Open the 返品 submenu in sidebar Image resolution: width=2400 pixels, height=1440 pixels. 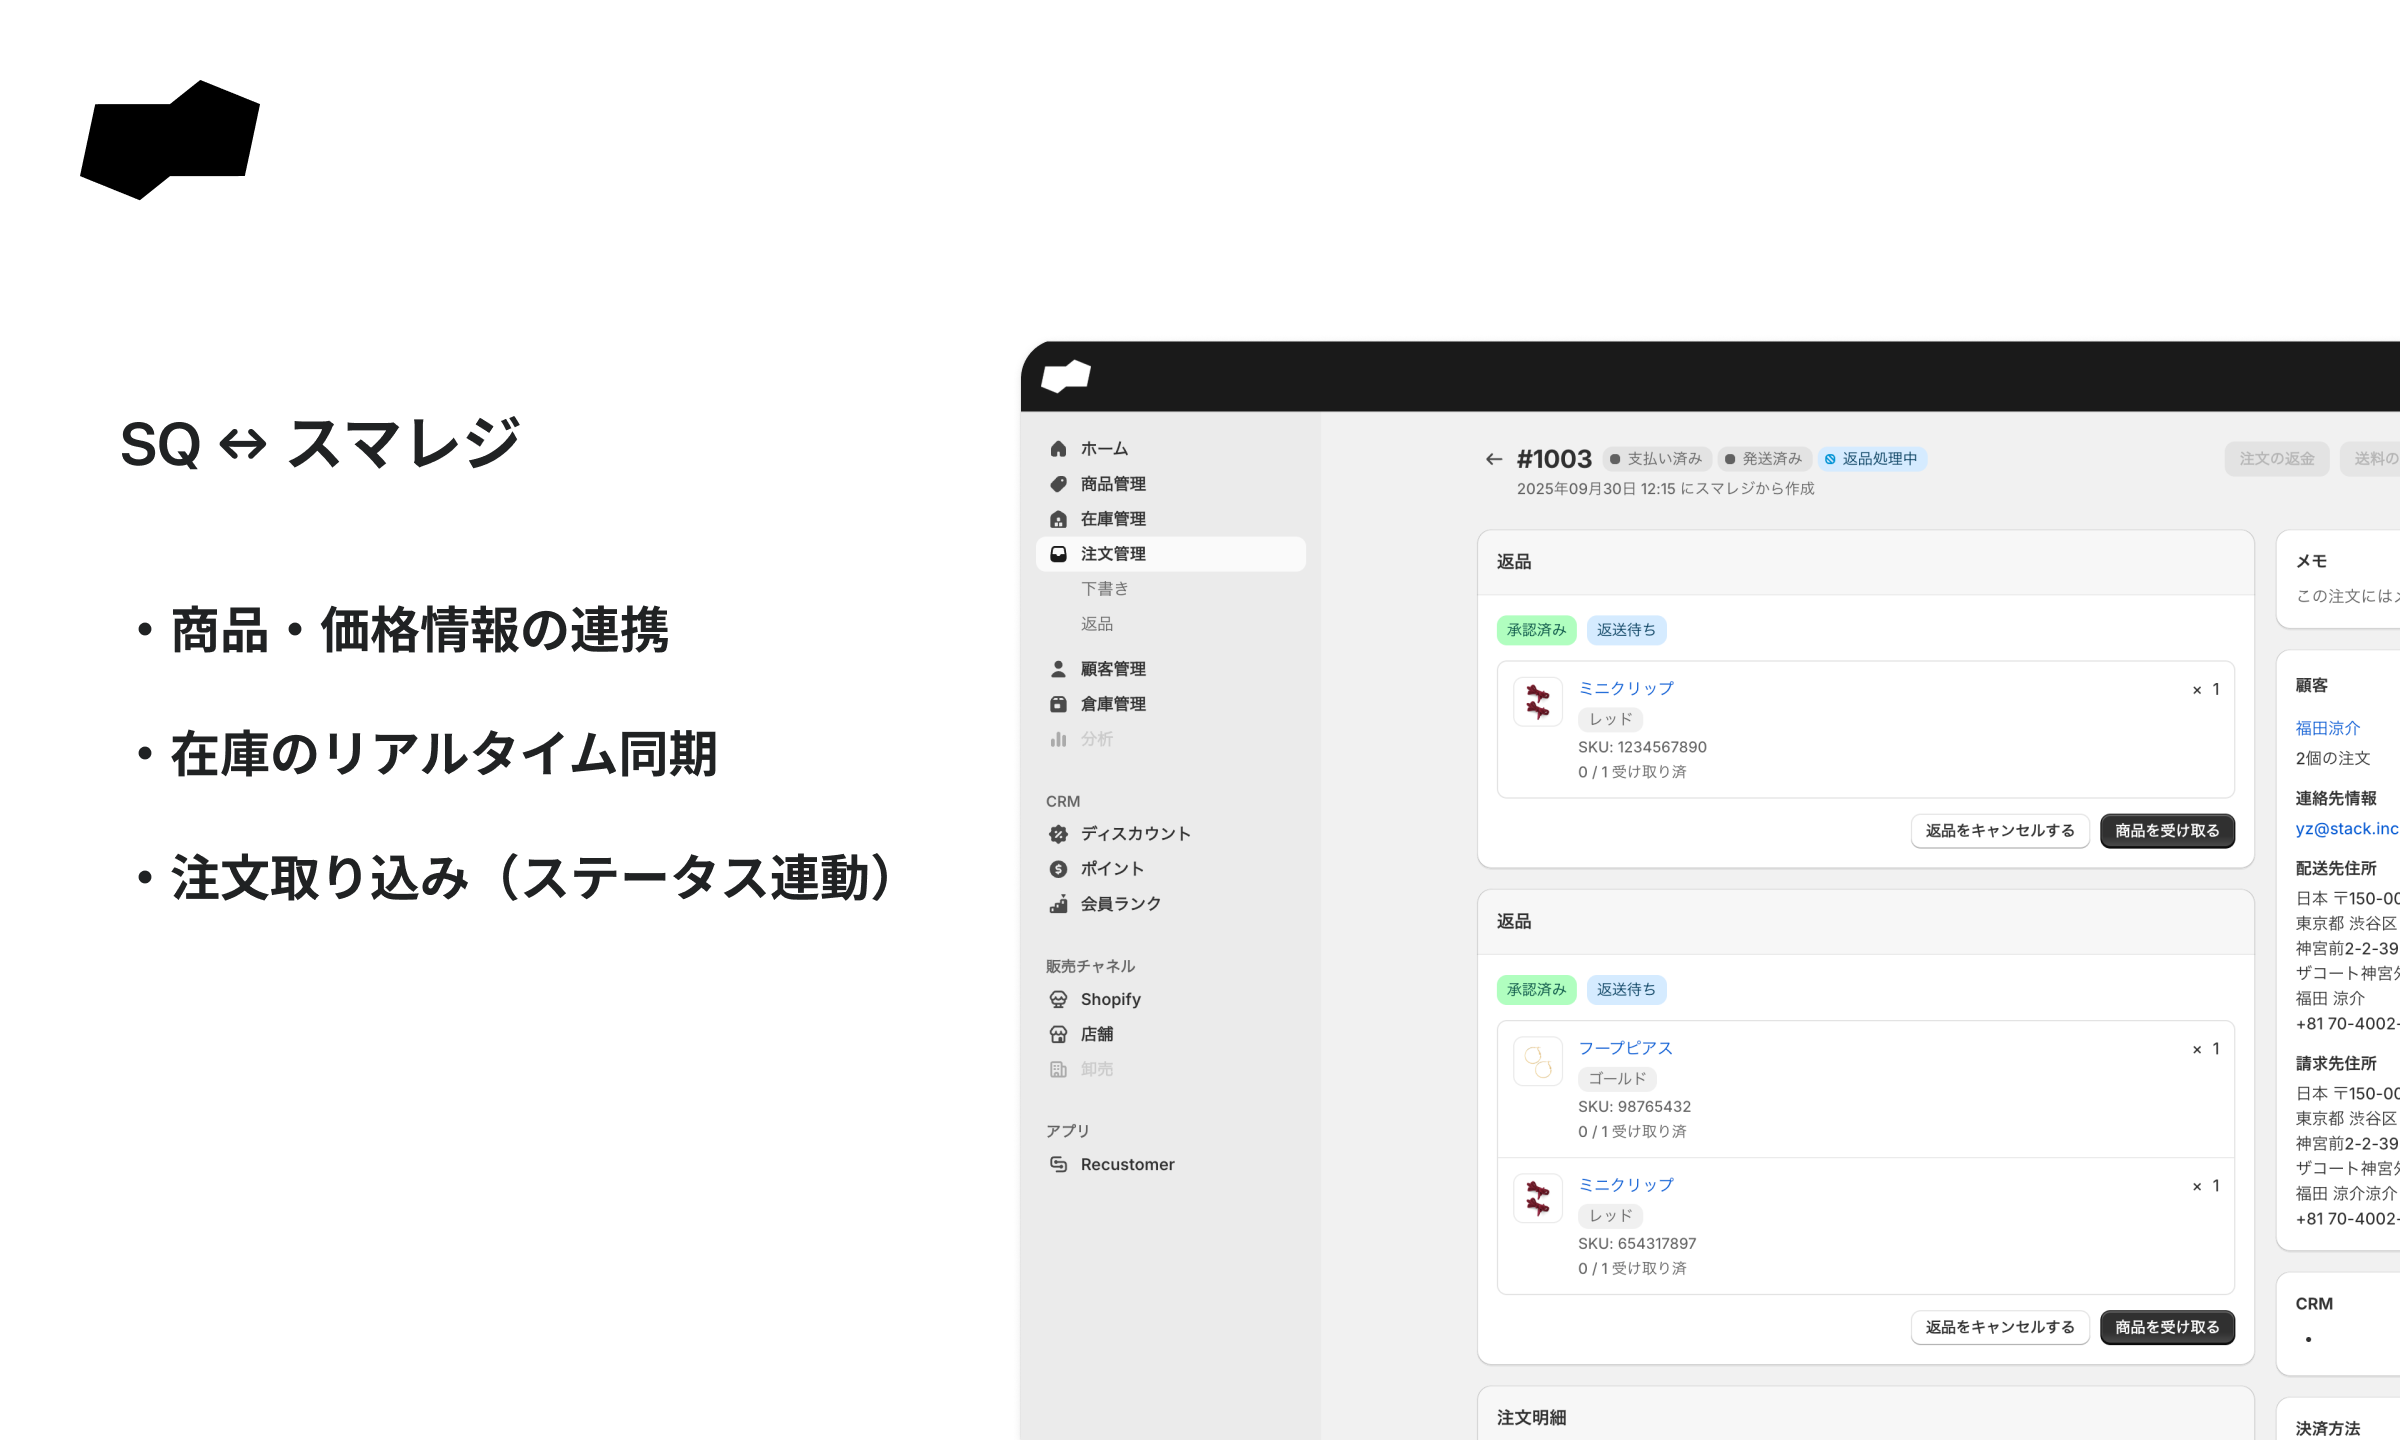click(1096, 624)
